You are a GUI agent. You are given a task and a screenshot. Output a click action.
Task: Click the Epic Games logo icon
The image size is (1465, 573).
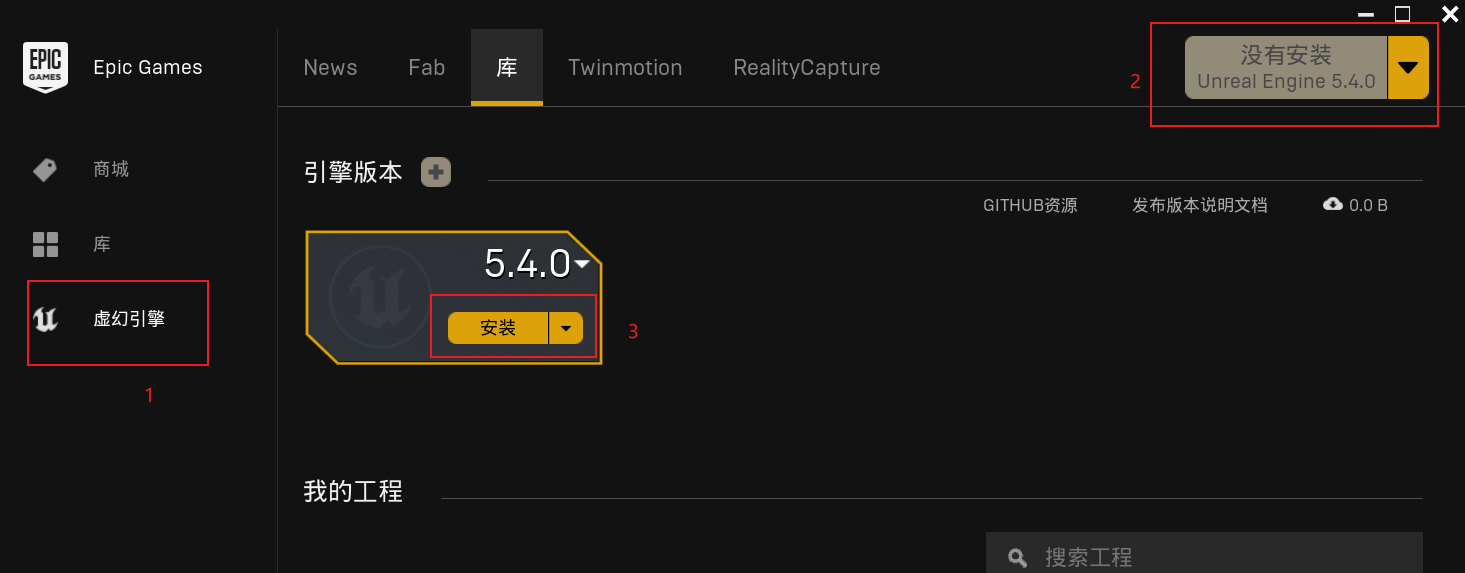45,67
